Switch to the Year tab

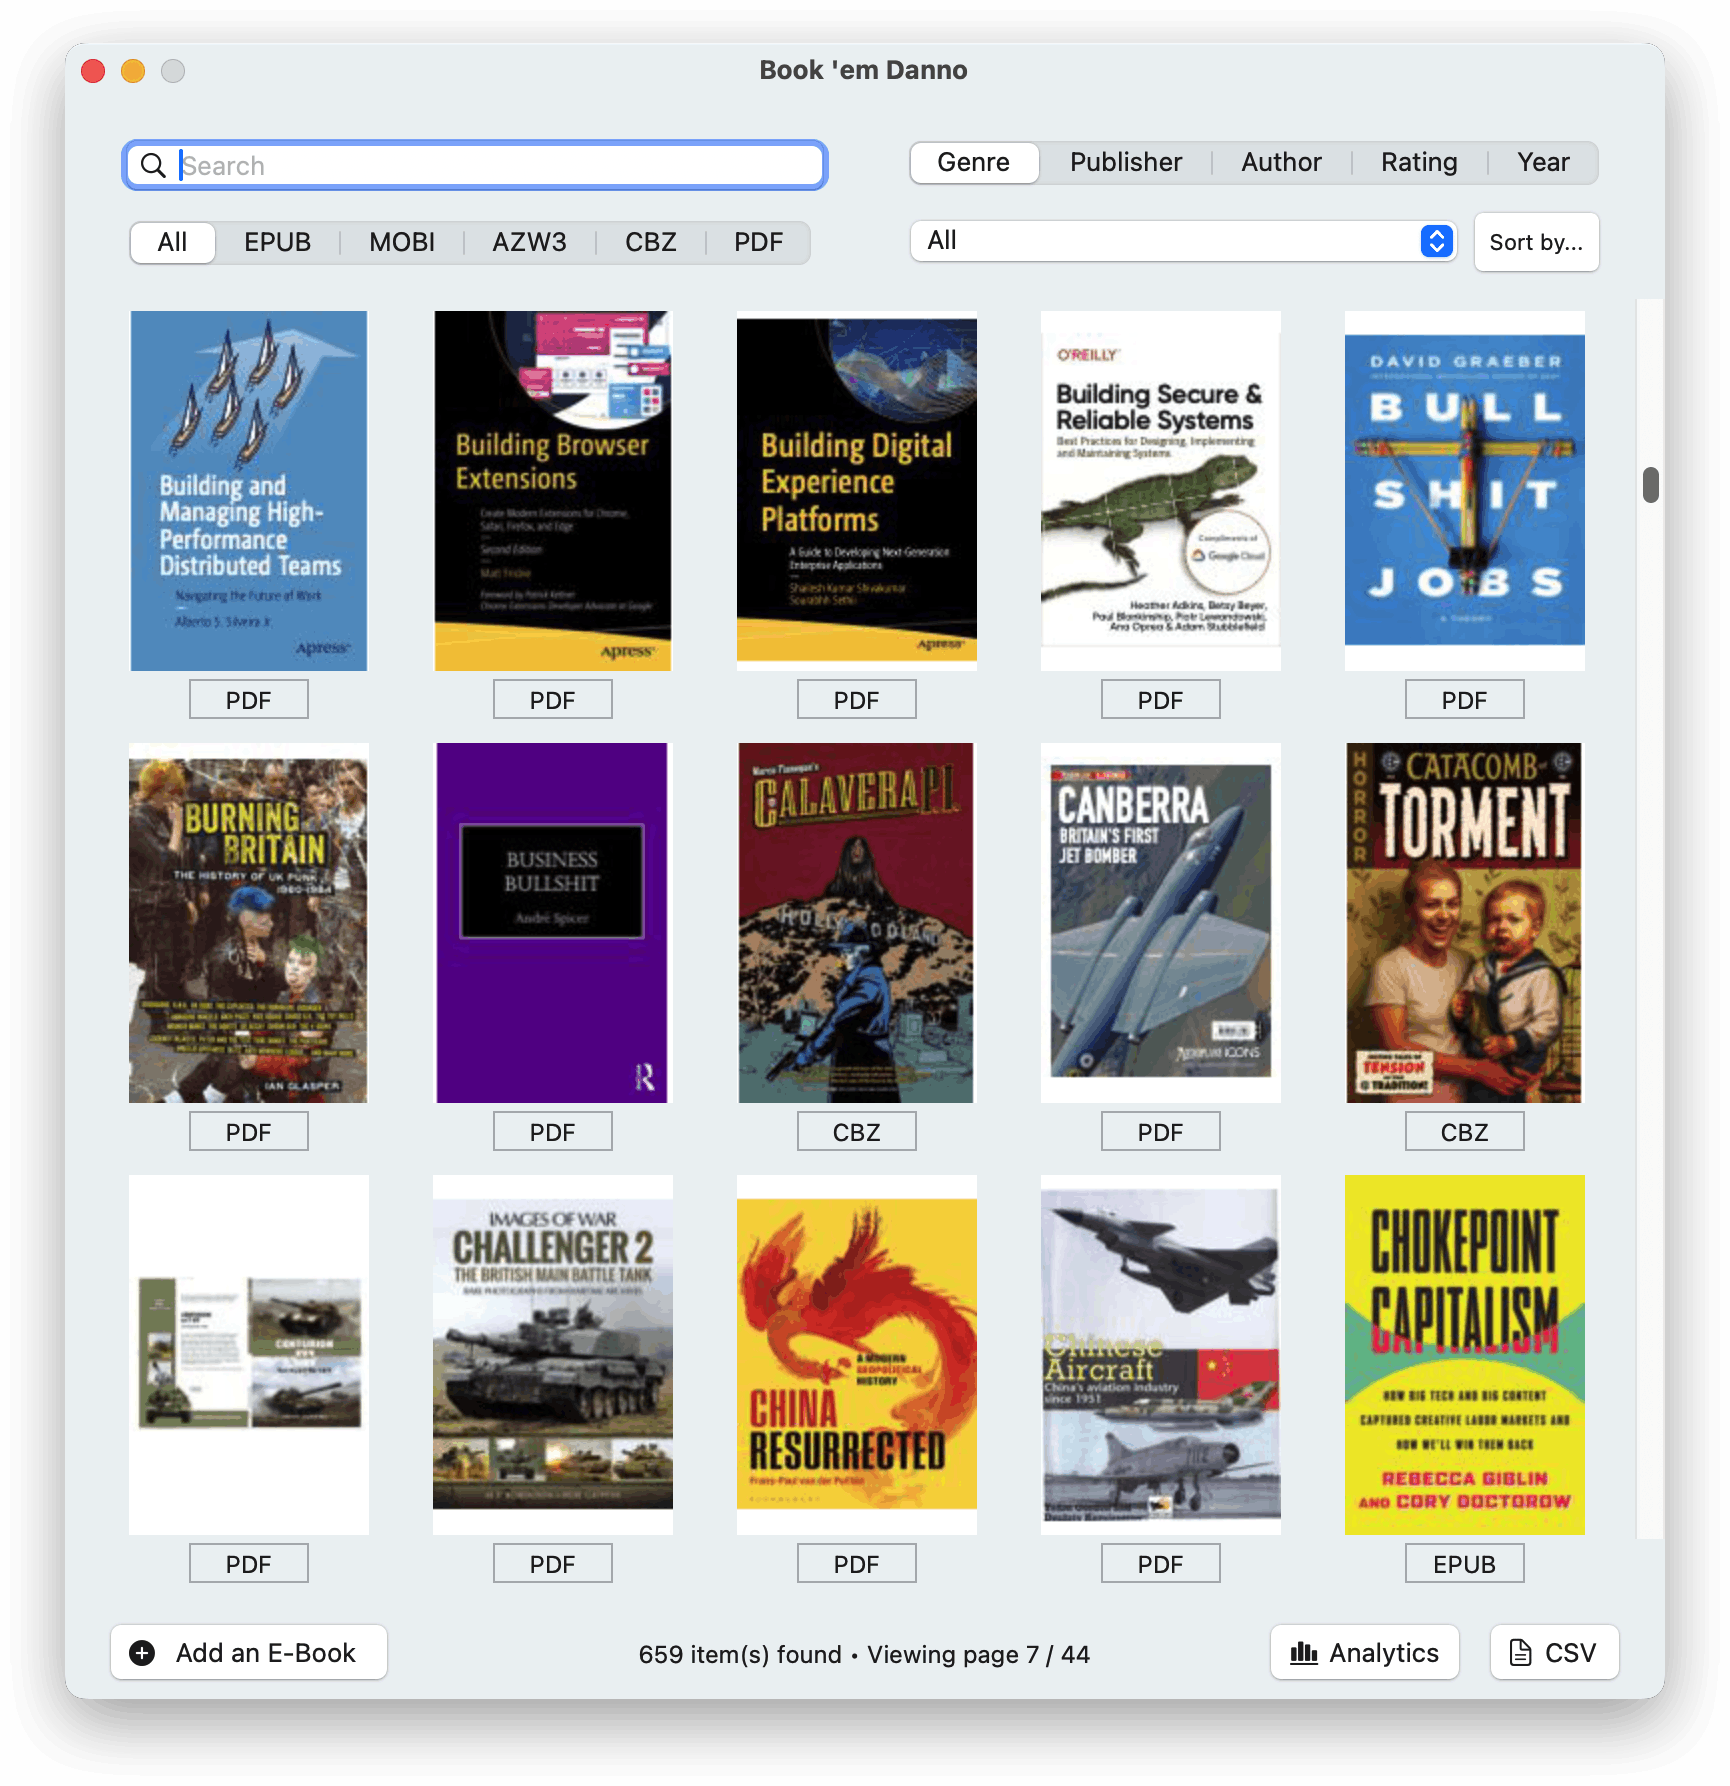click(x=1543, y=162)
